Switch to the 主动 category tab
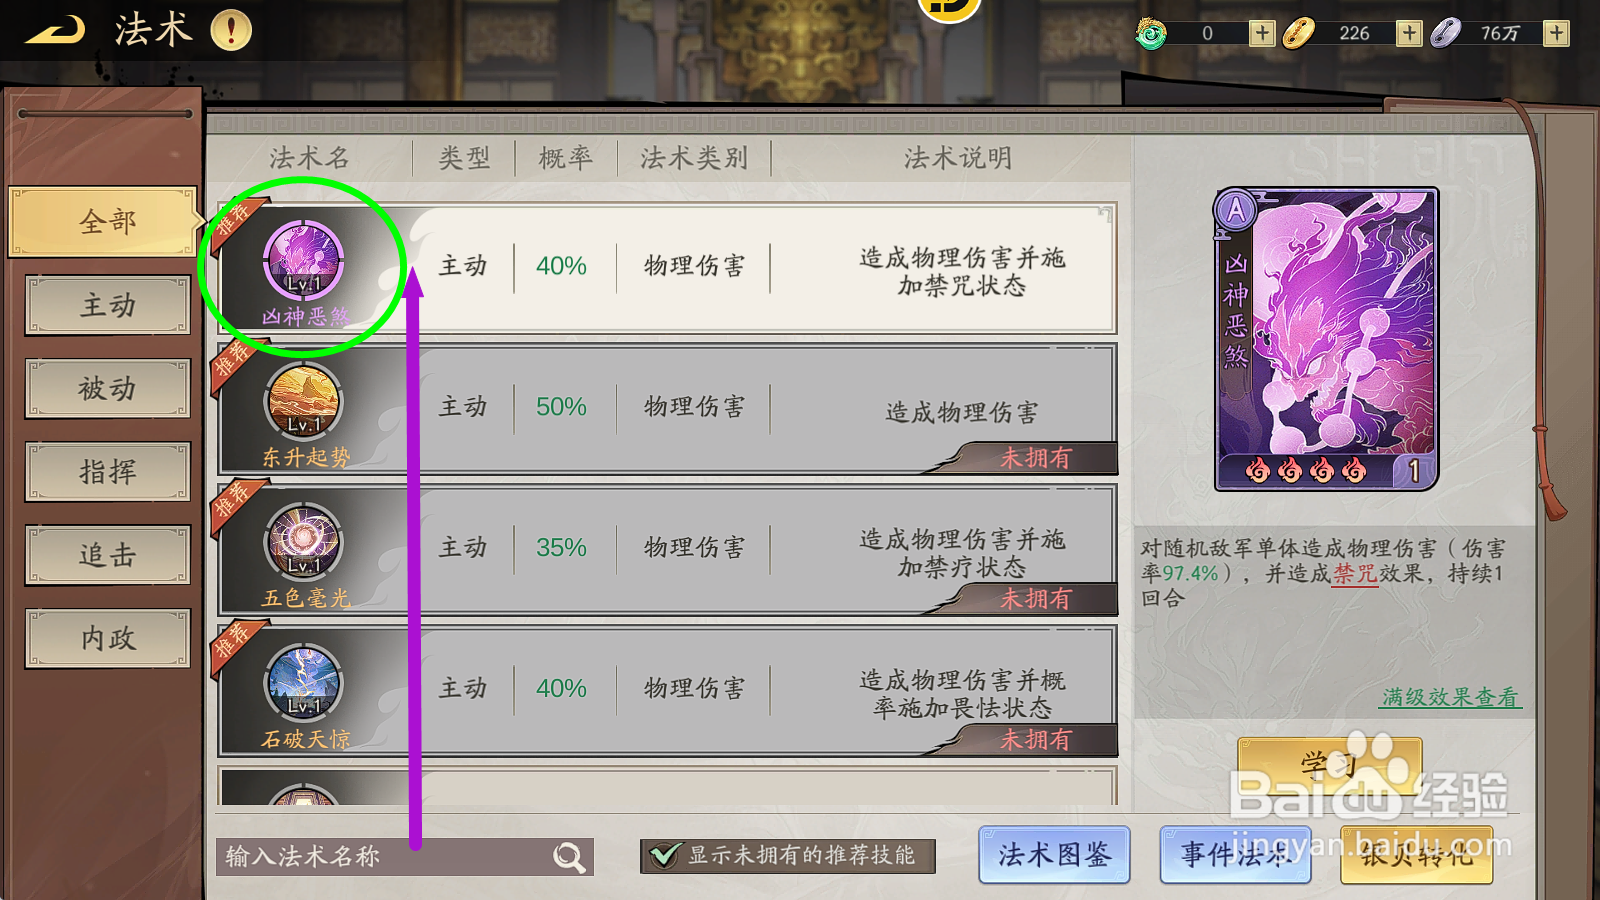 pyautogui.click(x=108, y=305)
